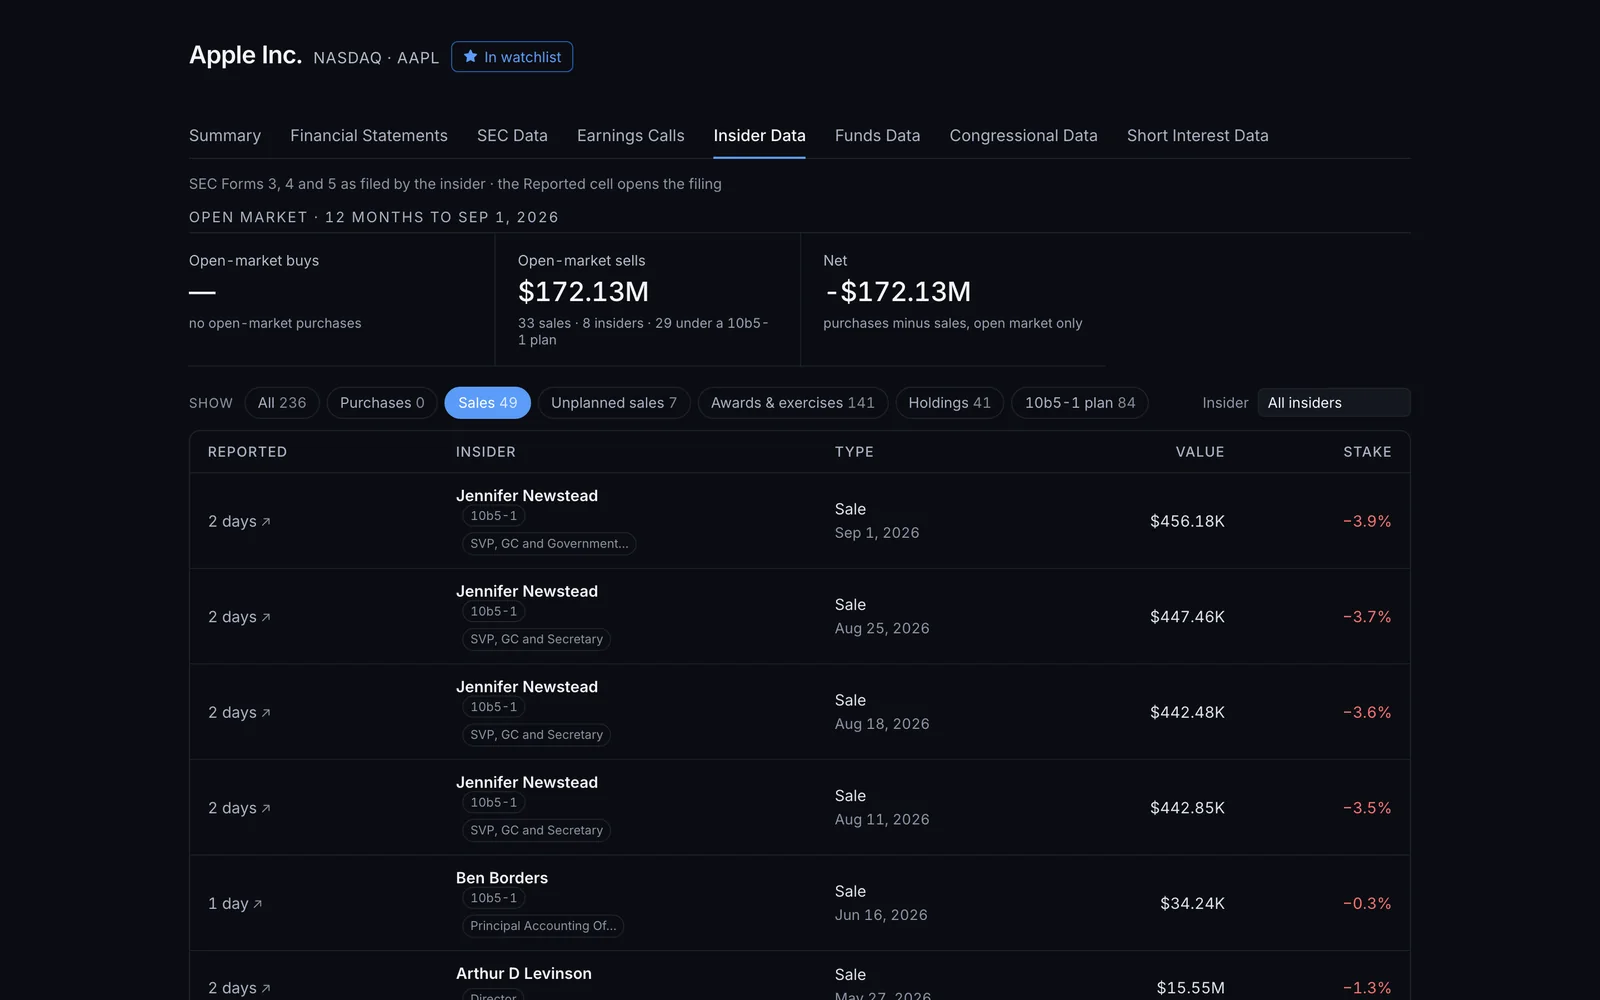
Task: Click the INSIDER column header
Action: click(x=486, y=452)
